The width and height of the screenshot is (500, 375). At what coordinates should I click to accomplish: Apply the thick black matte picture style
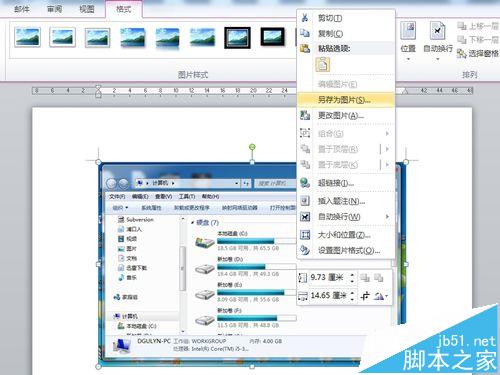point(273,37)
